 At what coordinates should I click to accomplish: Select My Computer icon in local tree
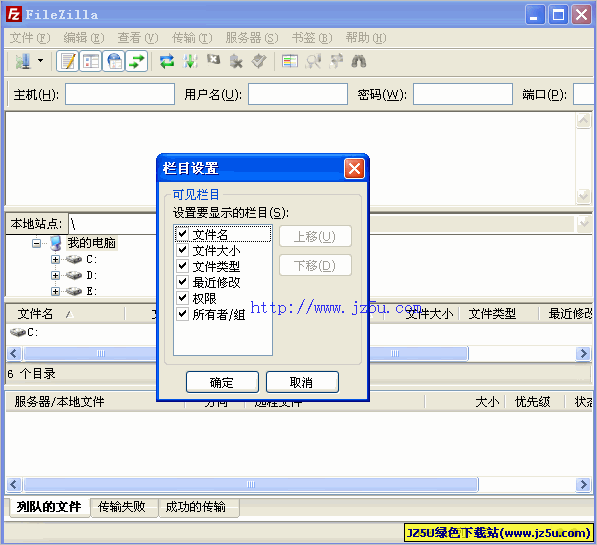56,243
